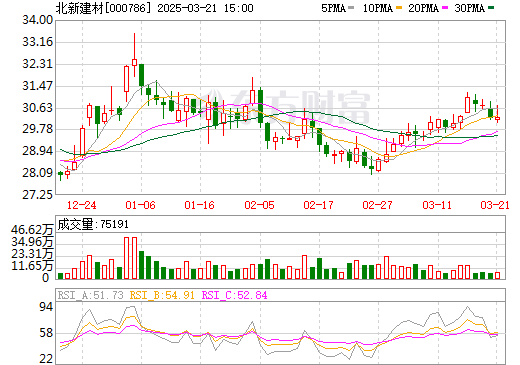Click the 28.94 price axis label
The width and height of the screenshot is (520, 365).
pos(38,151)
